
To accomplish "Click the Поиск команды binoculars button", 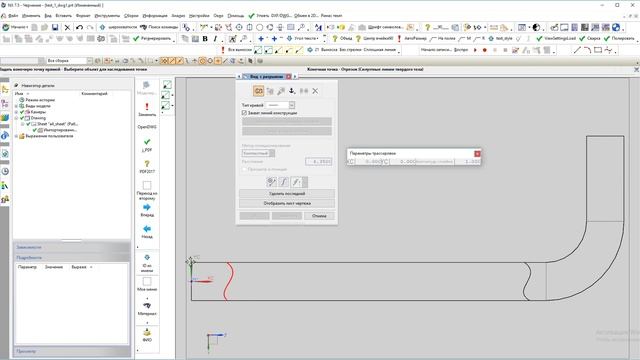I will [159, 27].
